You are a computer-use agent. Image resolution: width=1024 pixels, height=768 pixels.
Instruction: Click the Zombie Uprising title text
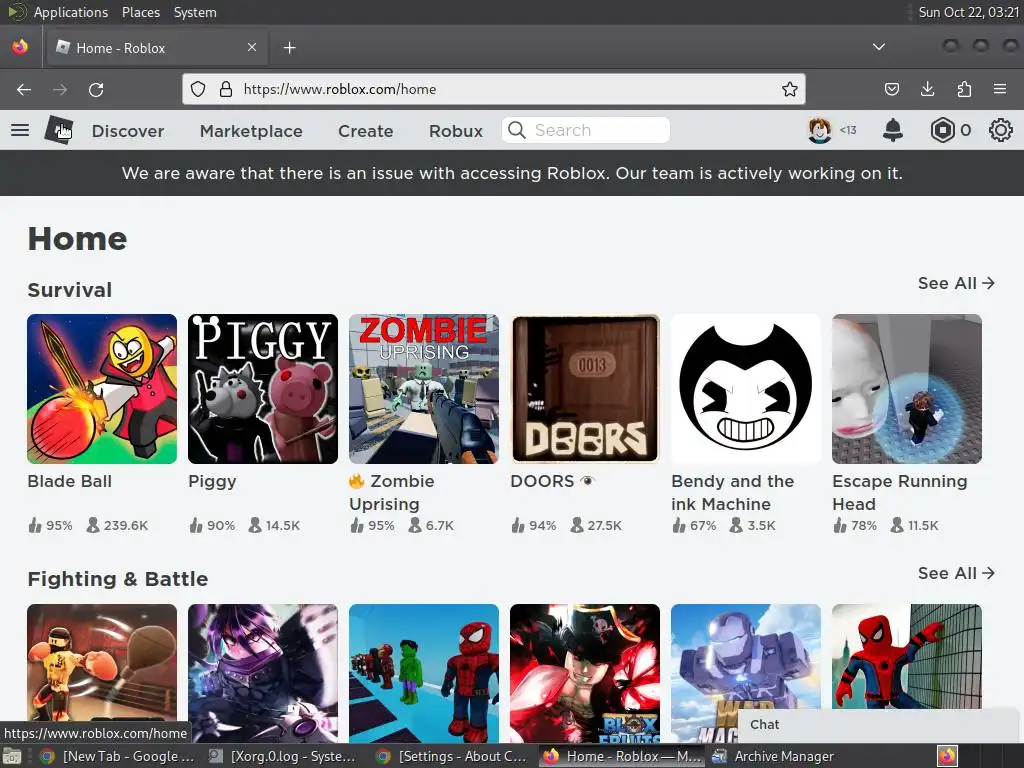(x=392, y=492)
